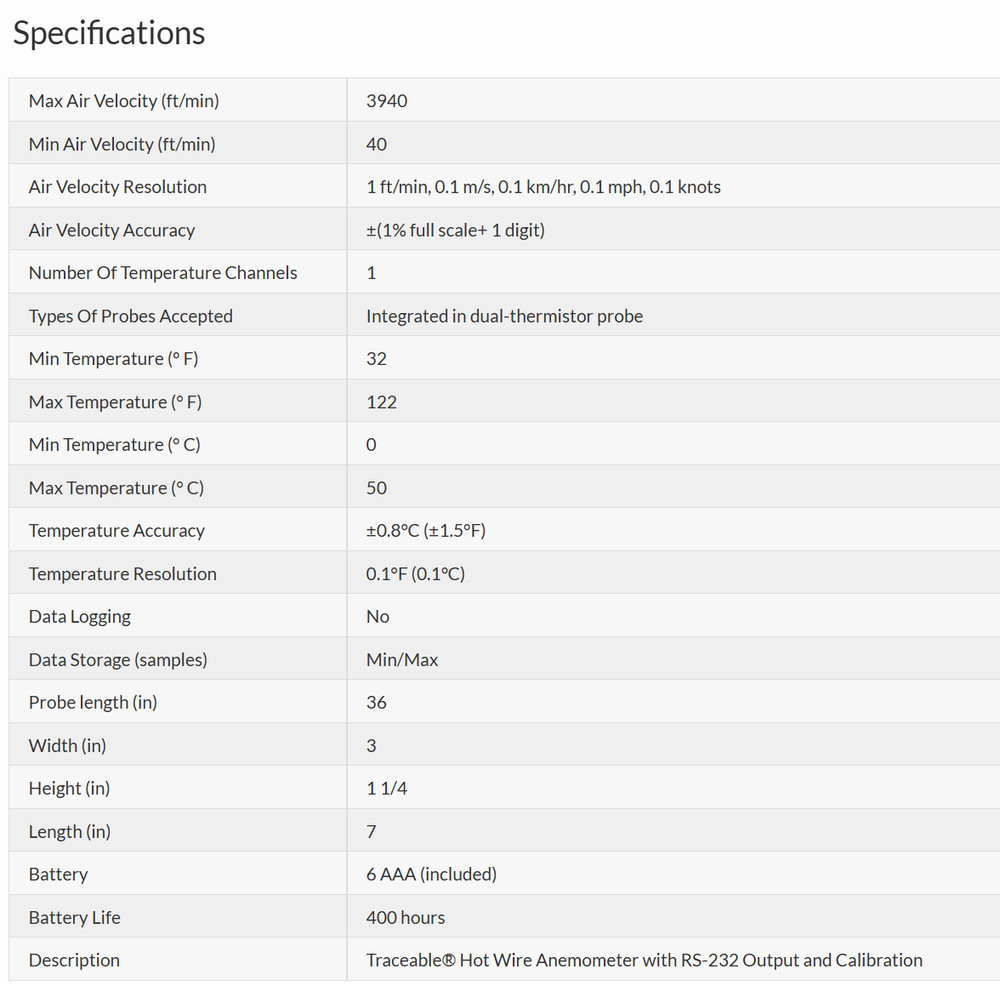Select the Data Storage (samples) label

click(x=118, y=660)
